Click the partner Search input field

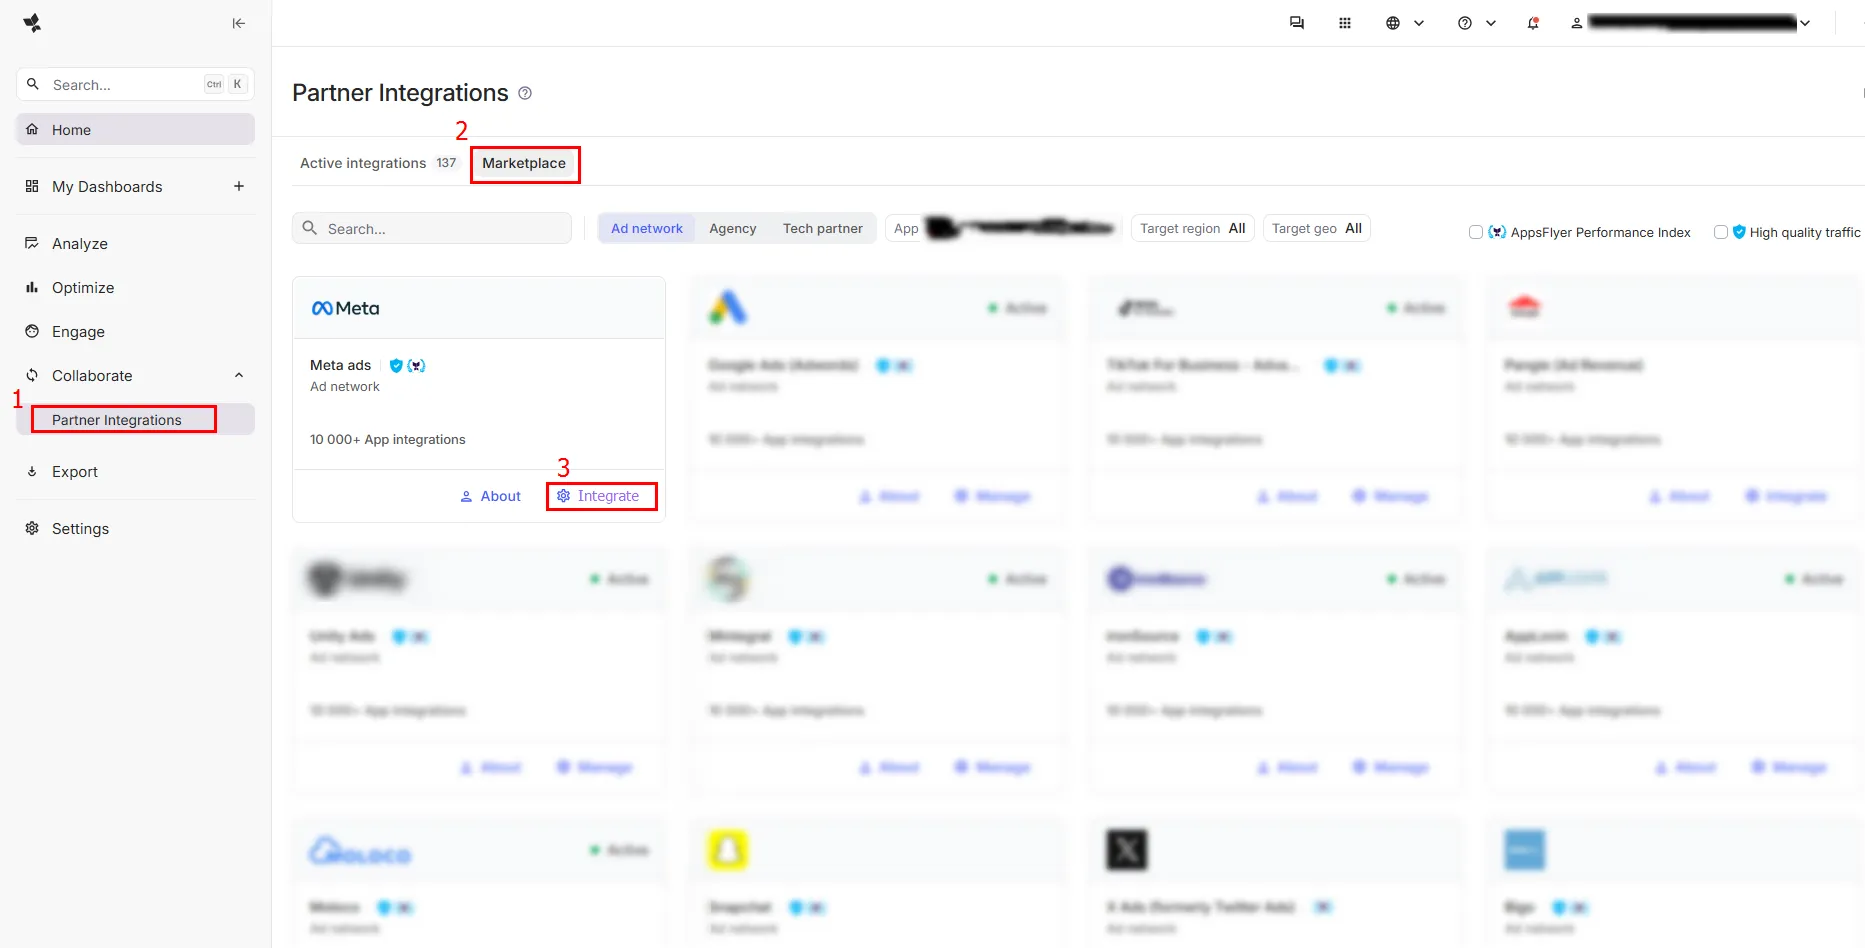click(x=432, y=228)
